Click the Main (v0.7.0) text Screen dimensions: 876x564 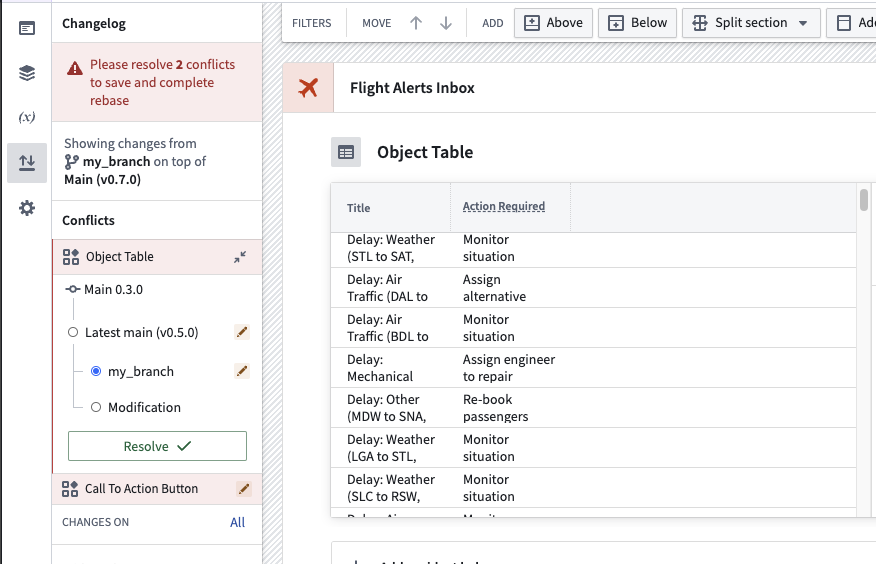102,179
